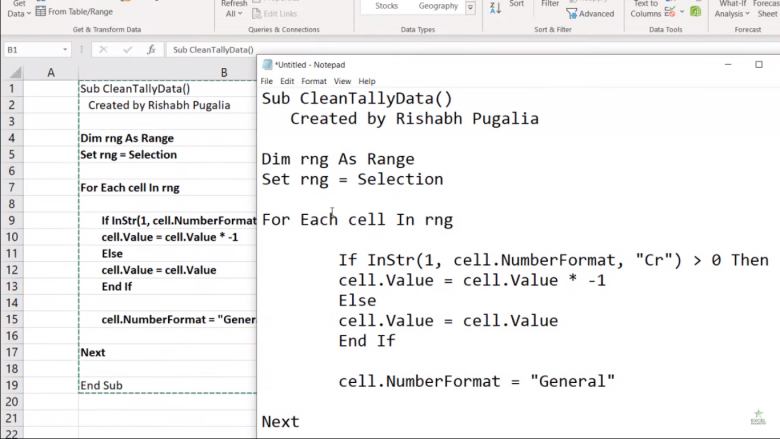Click the Select All corner triangle
The height and width of the screenshot is (439, 780).
click(x=11, y=73)
